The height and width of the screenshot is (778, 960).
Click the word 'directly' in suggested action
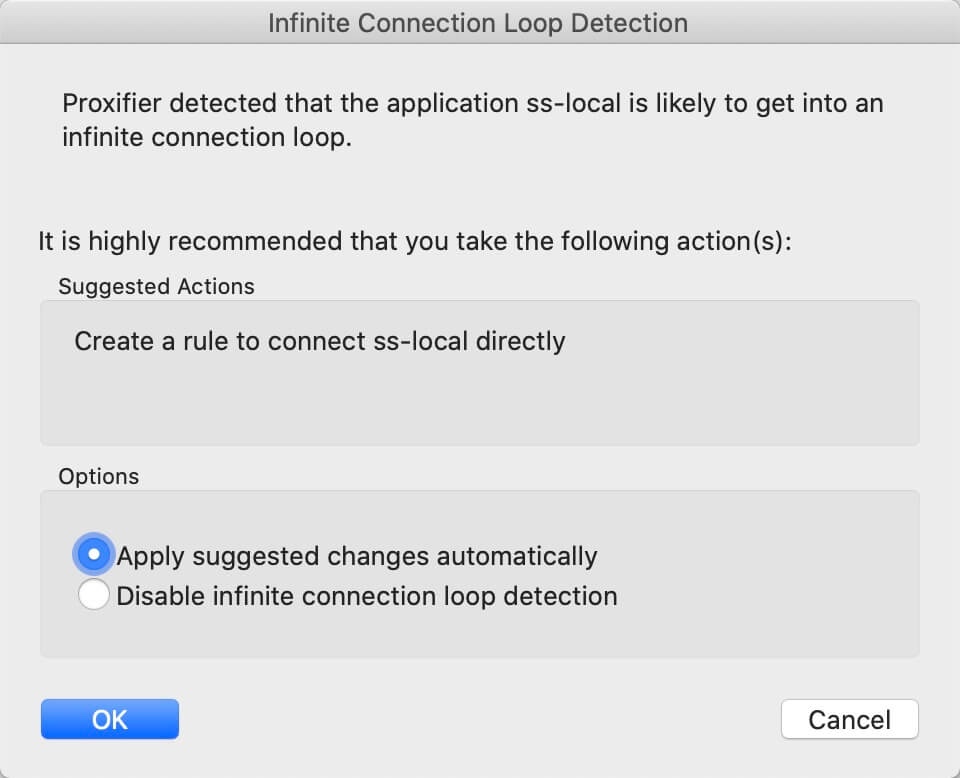(521, 341)
